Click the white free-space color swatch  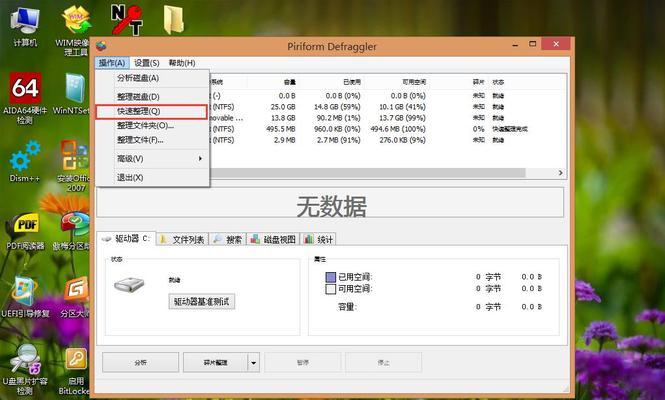[x=331, y=289]
